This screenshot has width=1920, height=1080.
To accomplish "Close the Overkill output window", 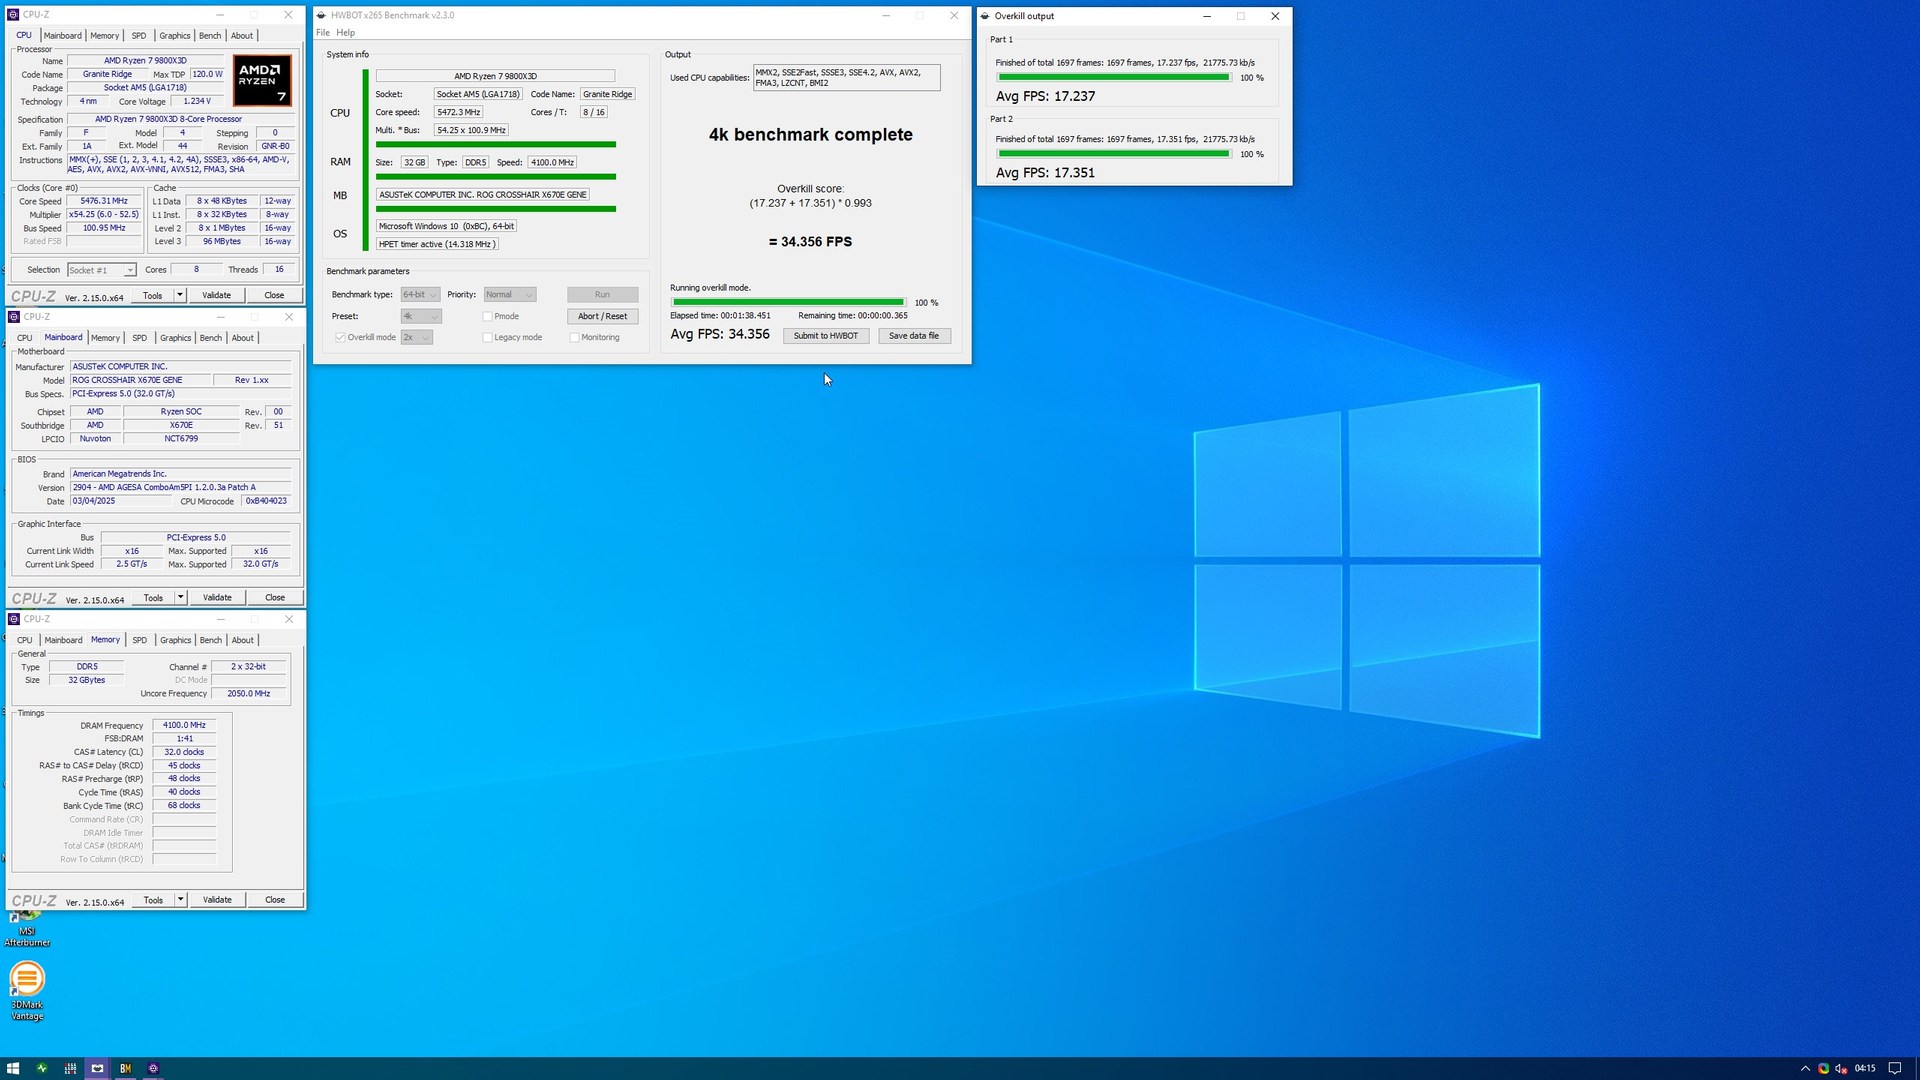I will click(x=1275, y=16).
